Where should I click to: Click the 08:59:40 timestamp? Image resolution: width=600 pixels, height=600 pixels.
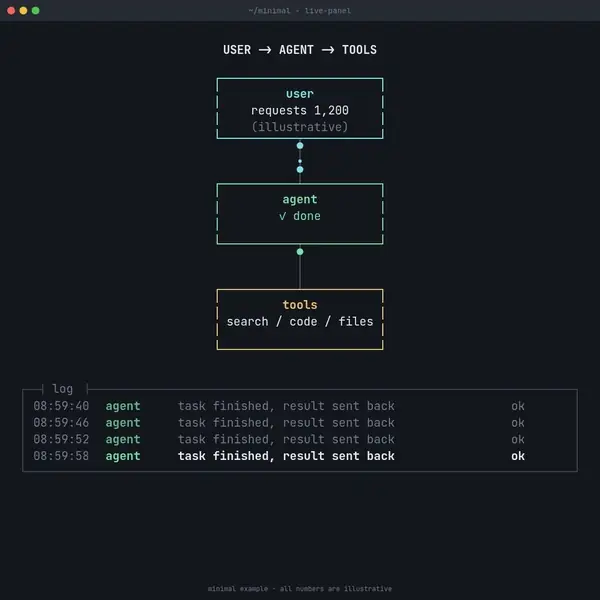pos(61,406)
